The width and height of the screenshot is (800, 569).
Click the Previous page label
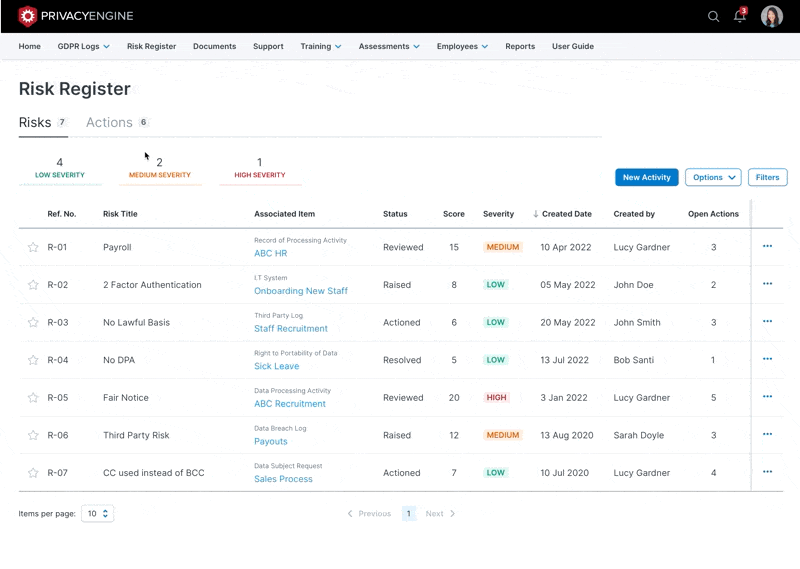click(x=374, y=514)
